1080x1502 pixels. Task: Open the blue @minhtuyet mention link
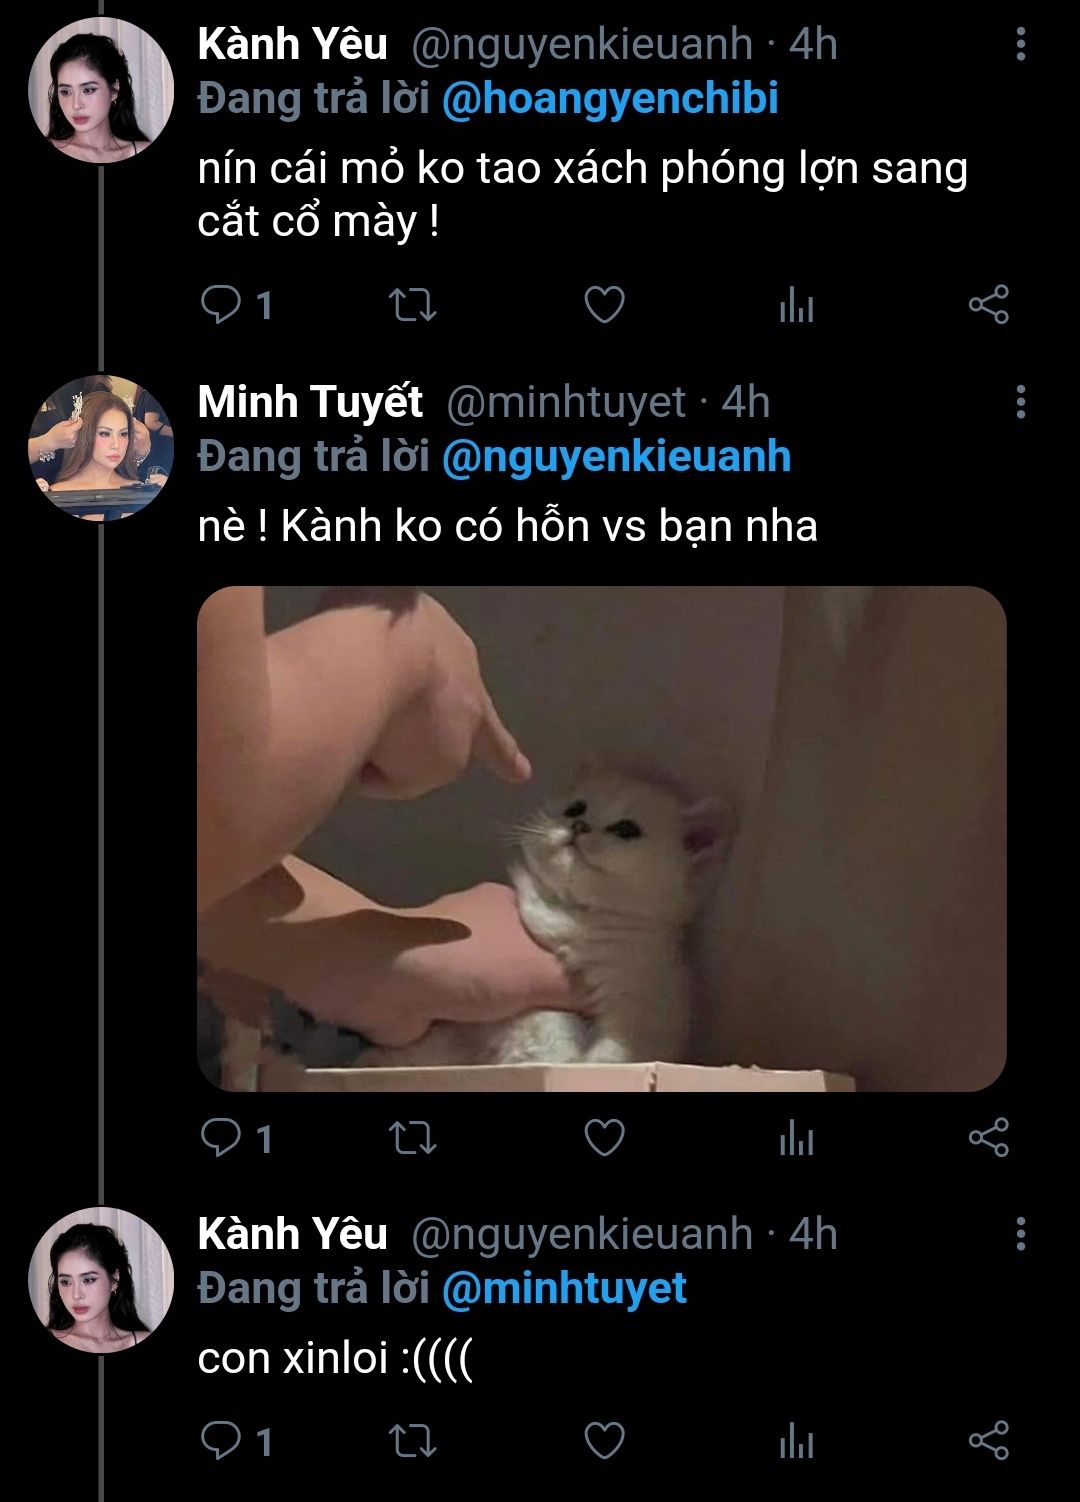click(x=564, y=1288)
